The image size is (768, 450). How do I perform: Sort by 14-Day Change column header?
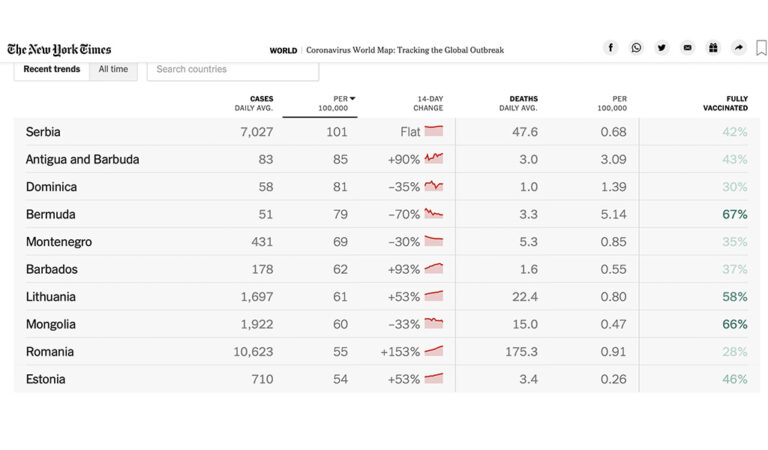(428, 103)
